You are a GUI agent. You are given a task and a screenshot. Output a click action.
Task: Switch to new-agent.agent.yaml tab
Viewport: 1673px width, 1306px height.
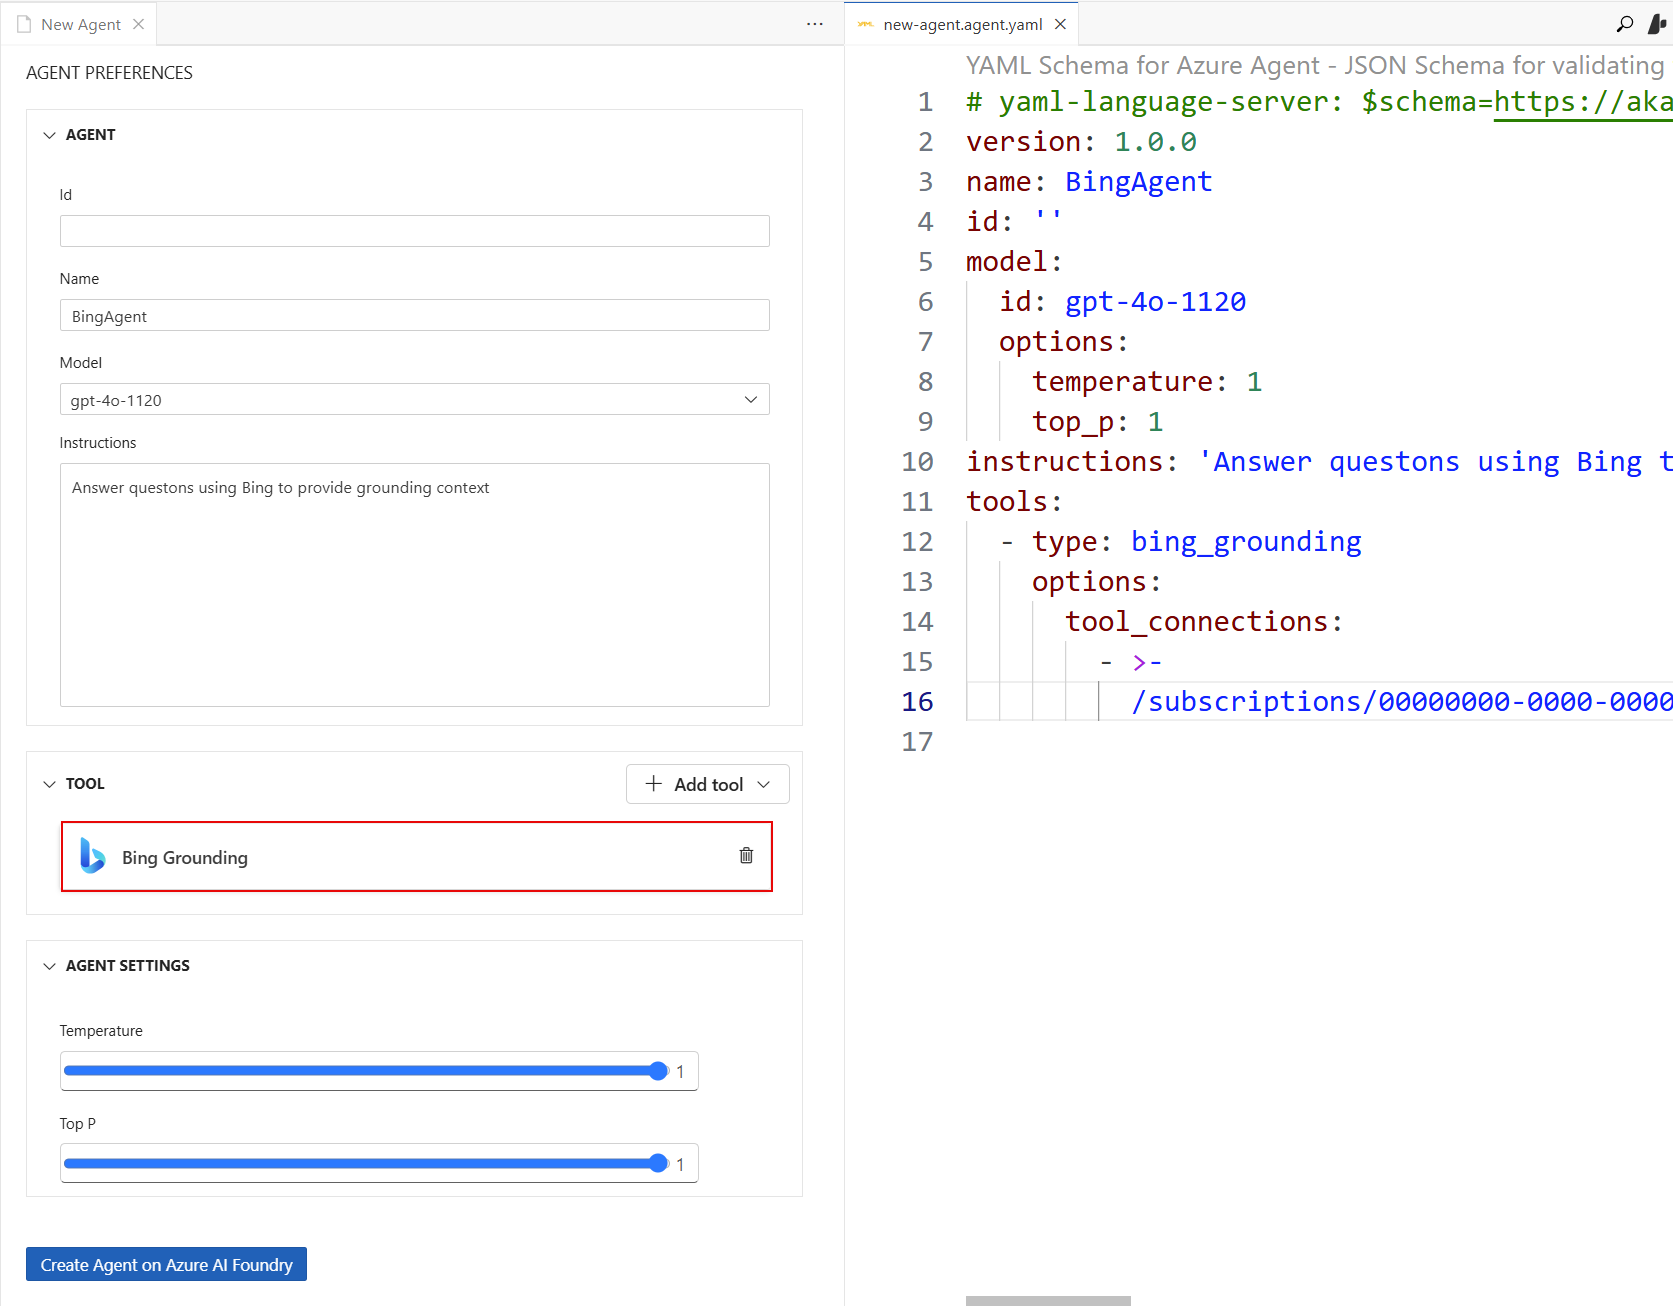tap(962, 24)
